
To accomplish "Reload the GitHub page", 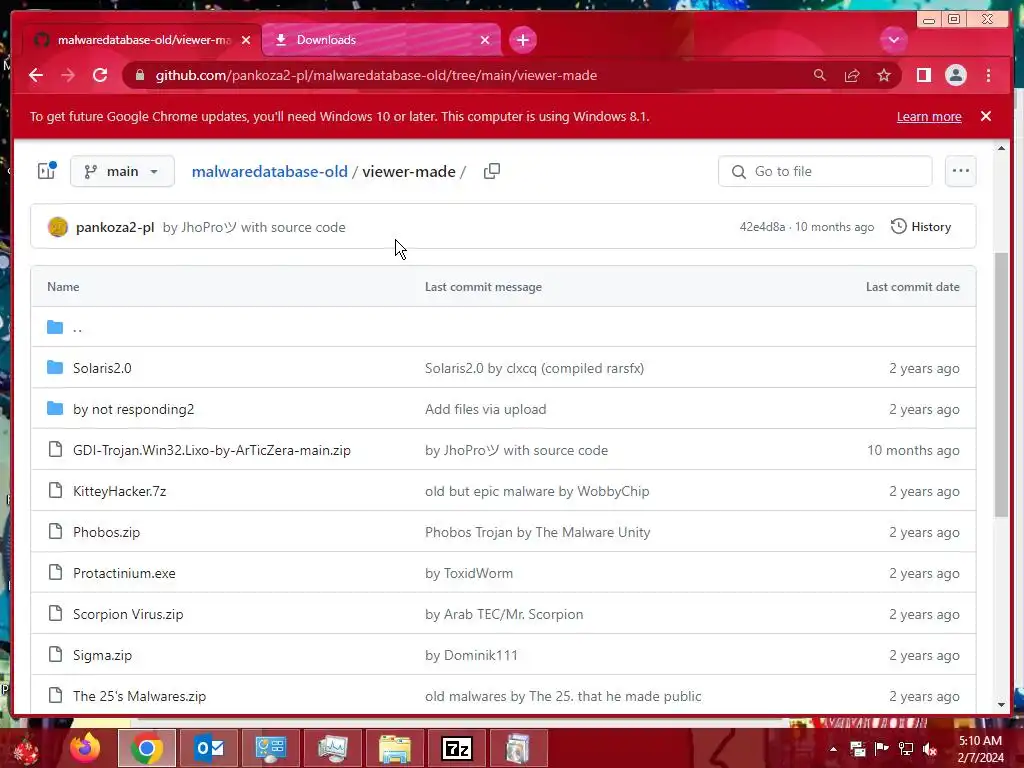I will click(x=100, y=75).
